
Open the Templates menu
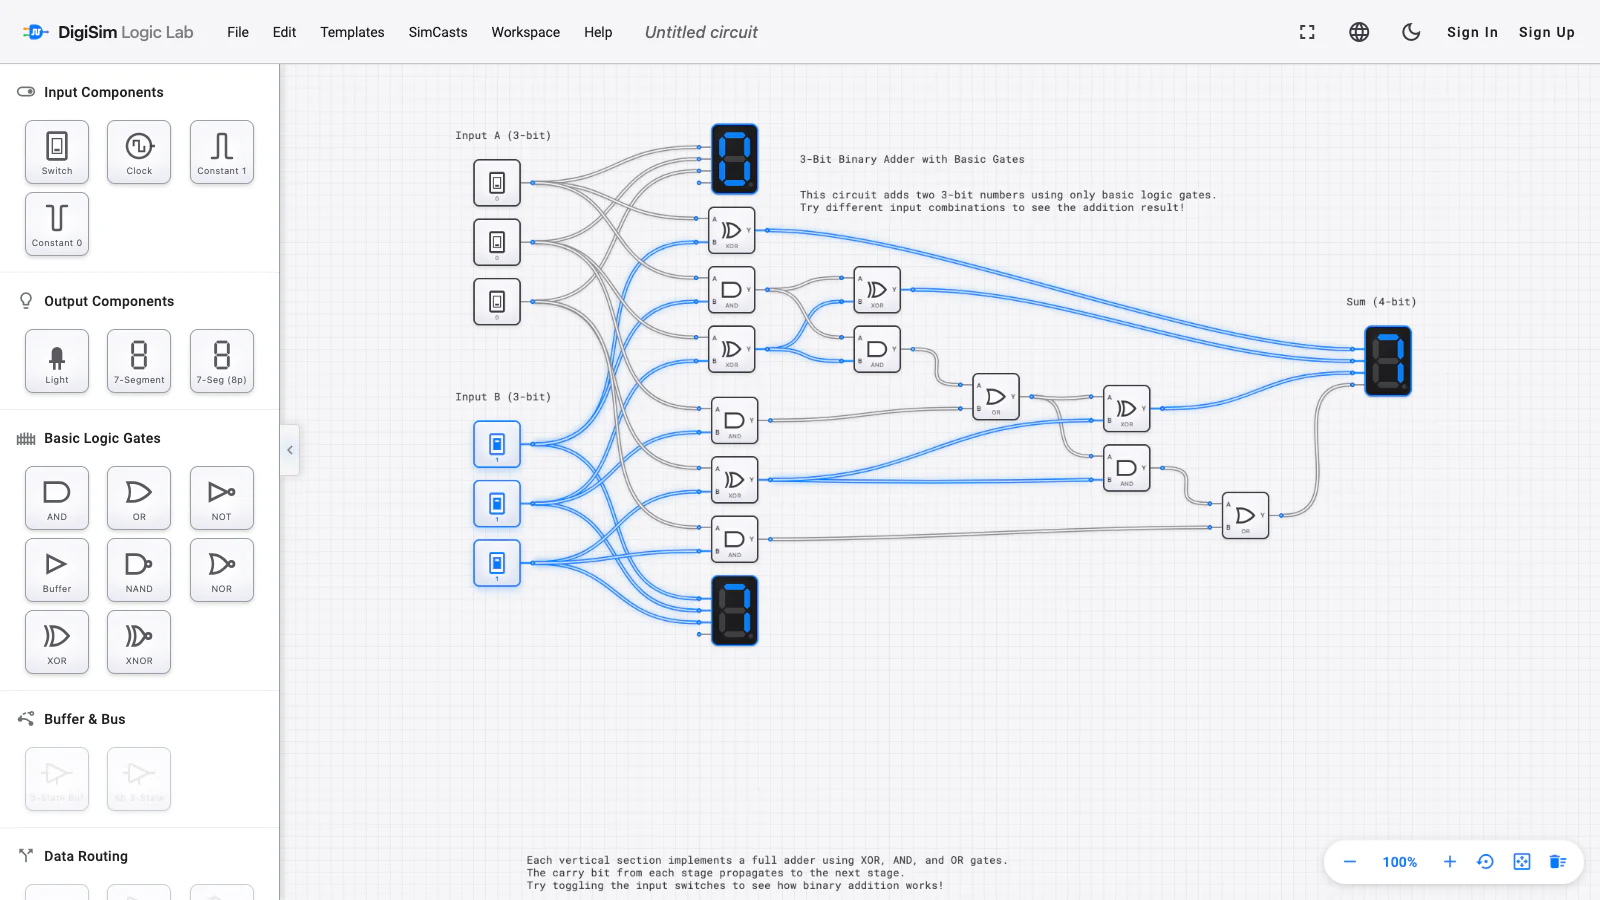[x=352, y=32]
